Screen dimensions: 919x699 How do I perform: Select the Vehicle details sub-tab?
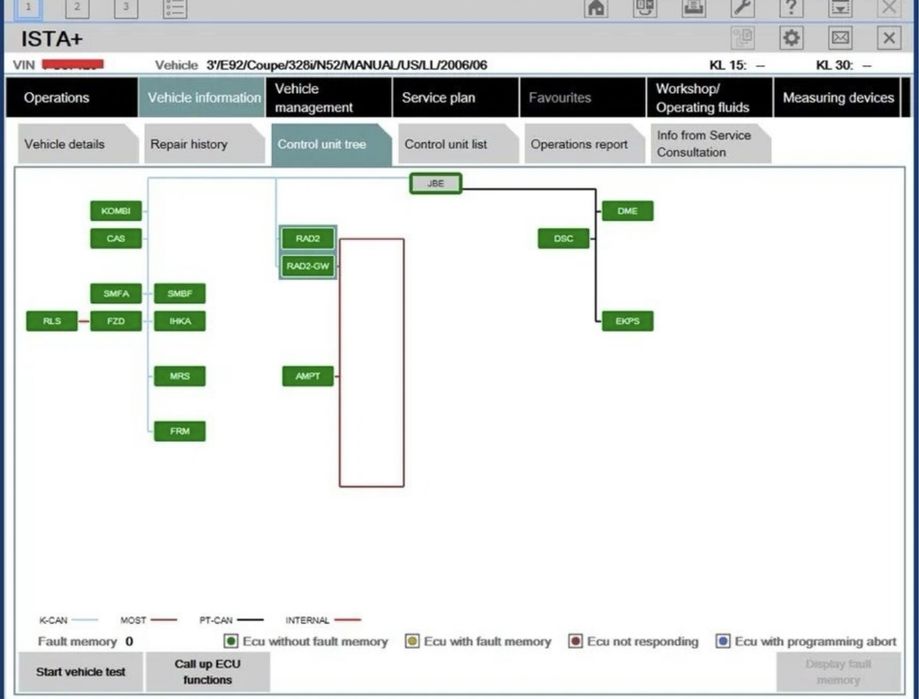click(78, 144)
